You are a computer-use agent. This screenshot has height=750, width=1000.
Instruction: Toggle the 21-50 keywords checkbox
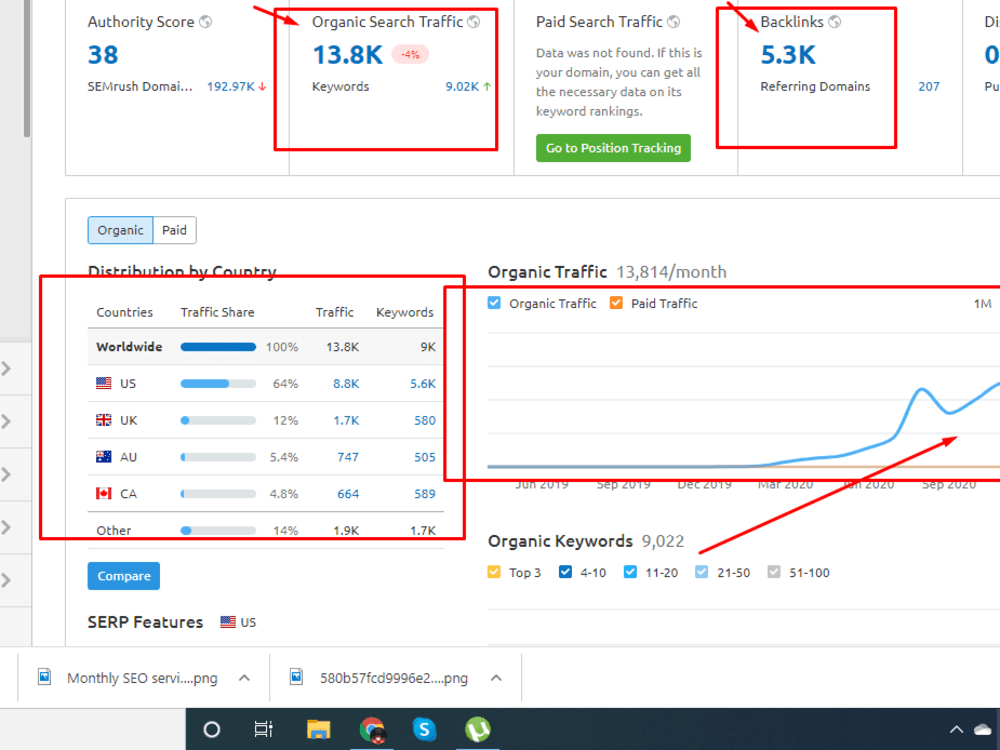[x=702, y=572]
